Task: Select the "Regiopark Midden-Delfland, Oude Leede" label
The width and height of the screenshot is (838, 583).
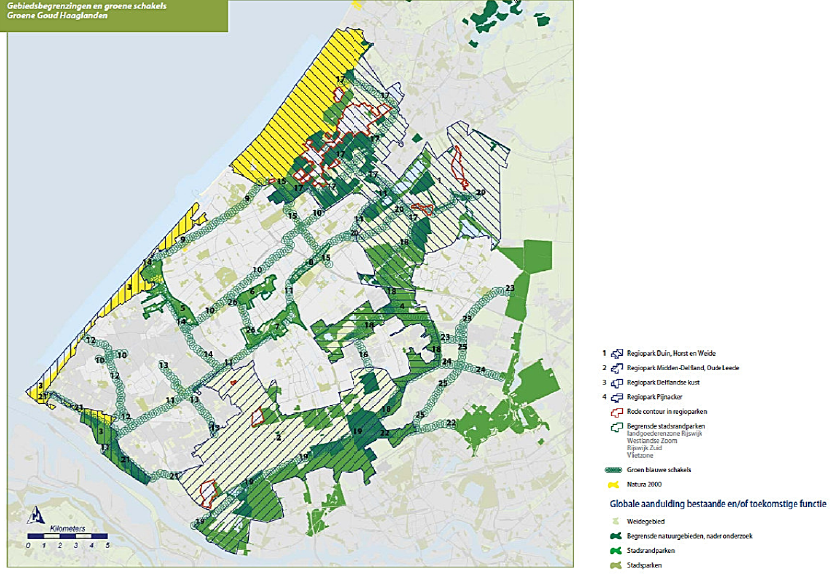Action: tap(683, 368)
